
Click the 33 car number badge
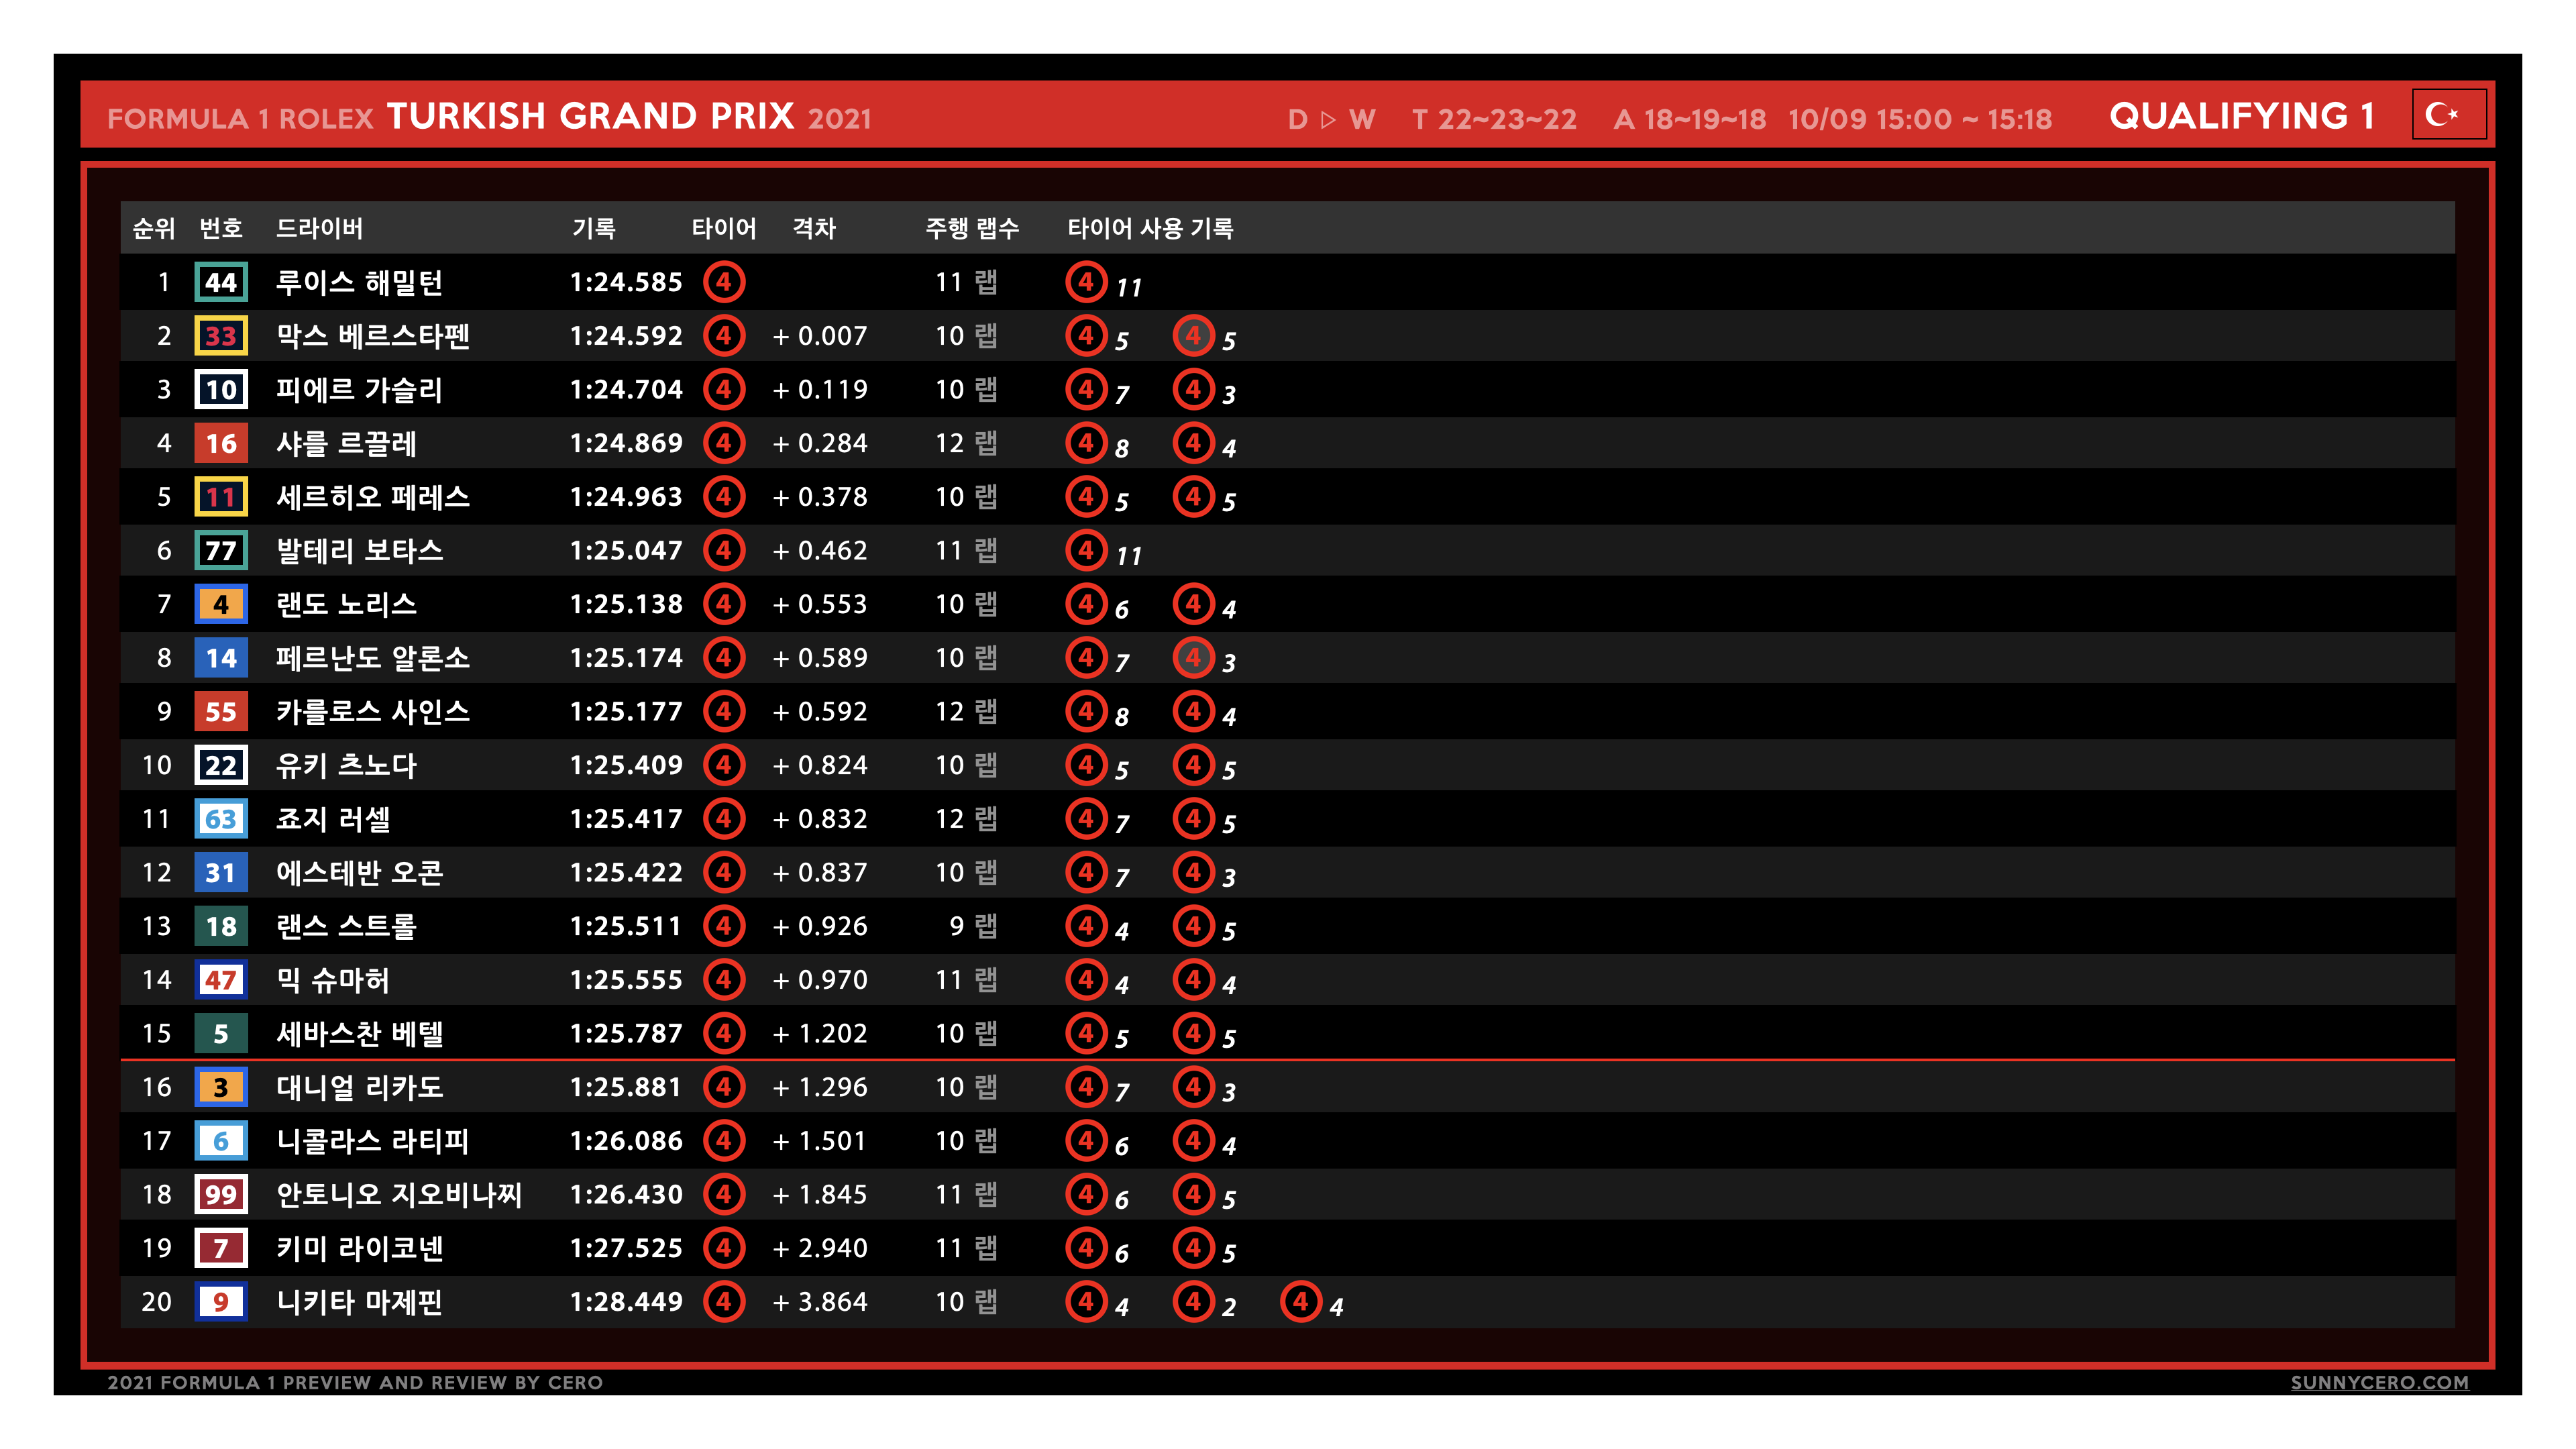pyautogui.click(x=221, y=336)
